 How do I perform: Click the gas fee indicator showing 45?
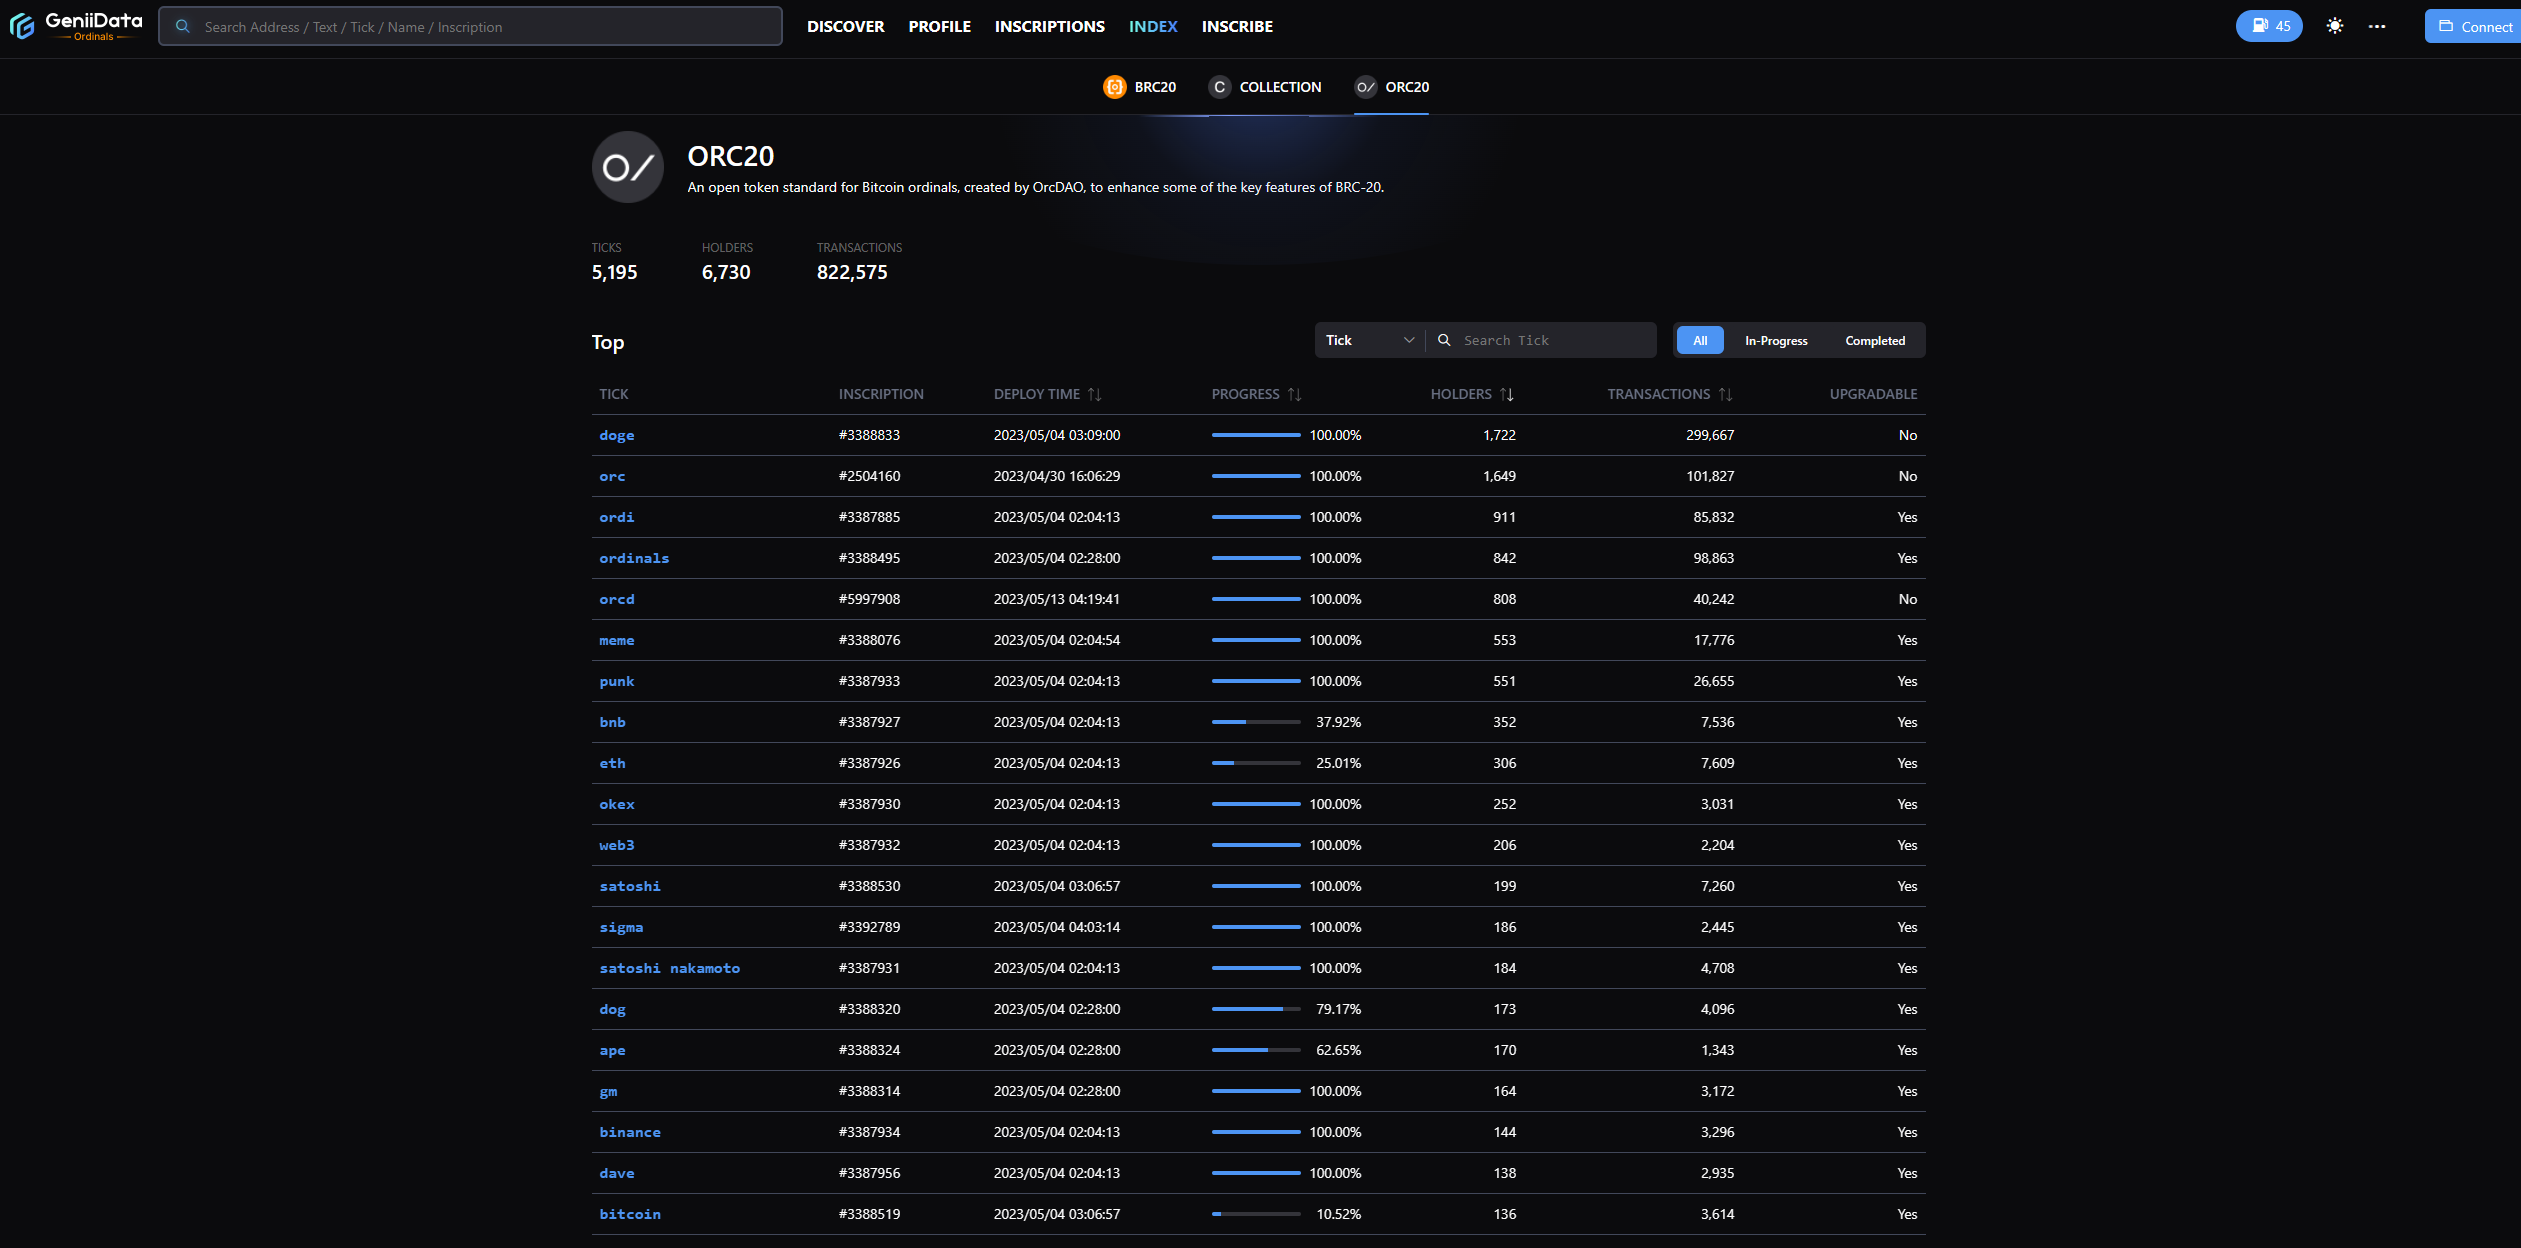coord(2268,26)
